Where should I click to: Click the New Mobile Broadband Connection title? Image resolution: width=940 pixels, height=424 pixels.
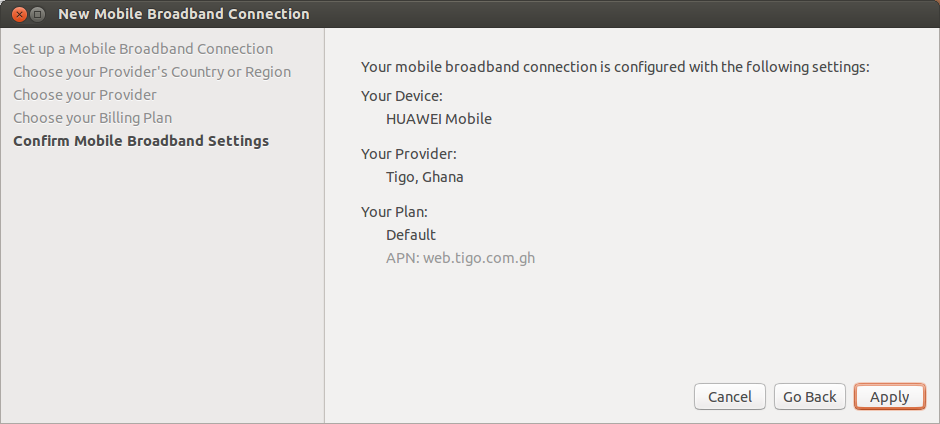[x=183, y=14]
